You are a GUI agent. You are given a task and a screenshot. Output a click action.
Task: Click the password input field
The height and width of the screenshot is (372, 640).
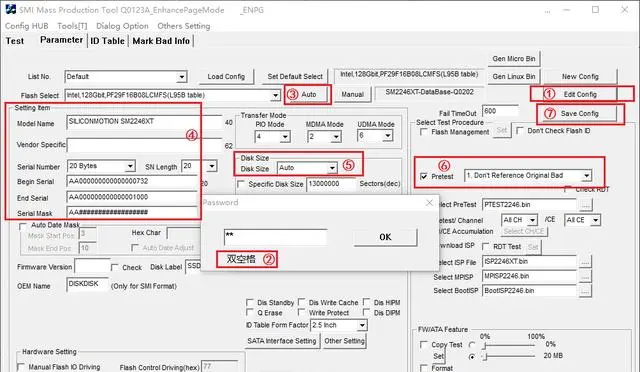pos(275,237)
